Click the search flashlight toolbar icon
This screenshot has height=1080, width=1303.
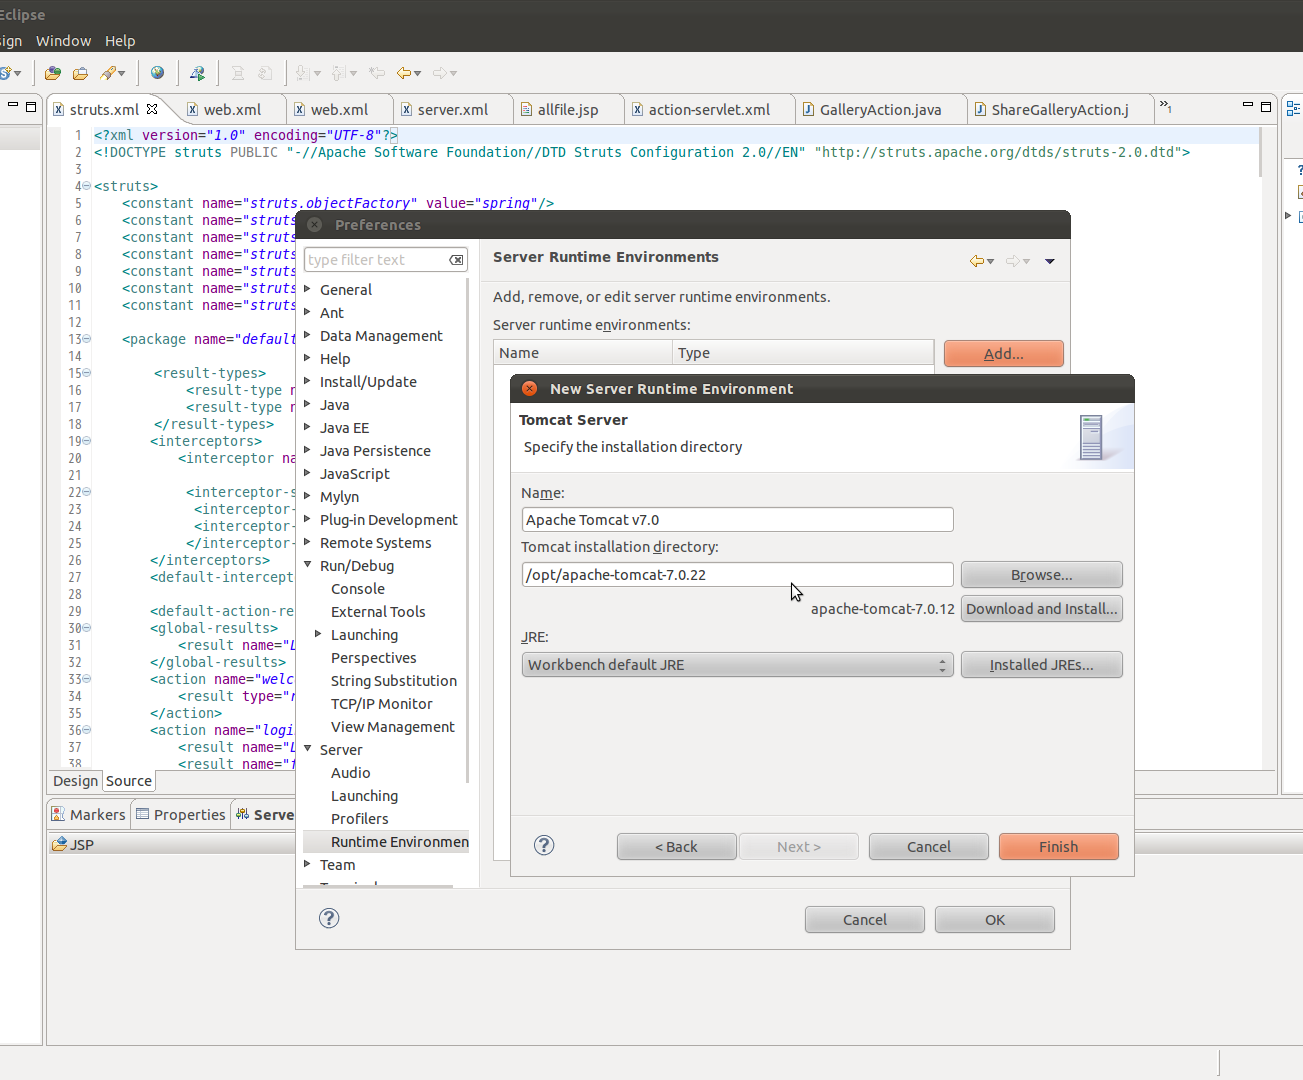tap(108, 73)
